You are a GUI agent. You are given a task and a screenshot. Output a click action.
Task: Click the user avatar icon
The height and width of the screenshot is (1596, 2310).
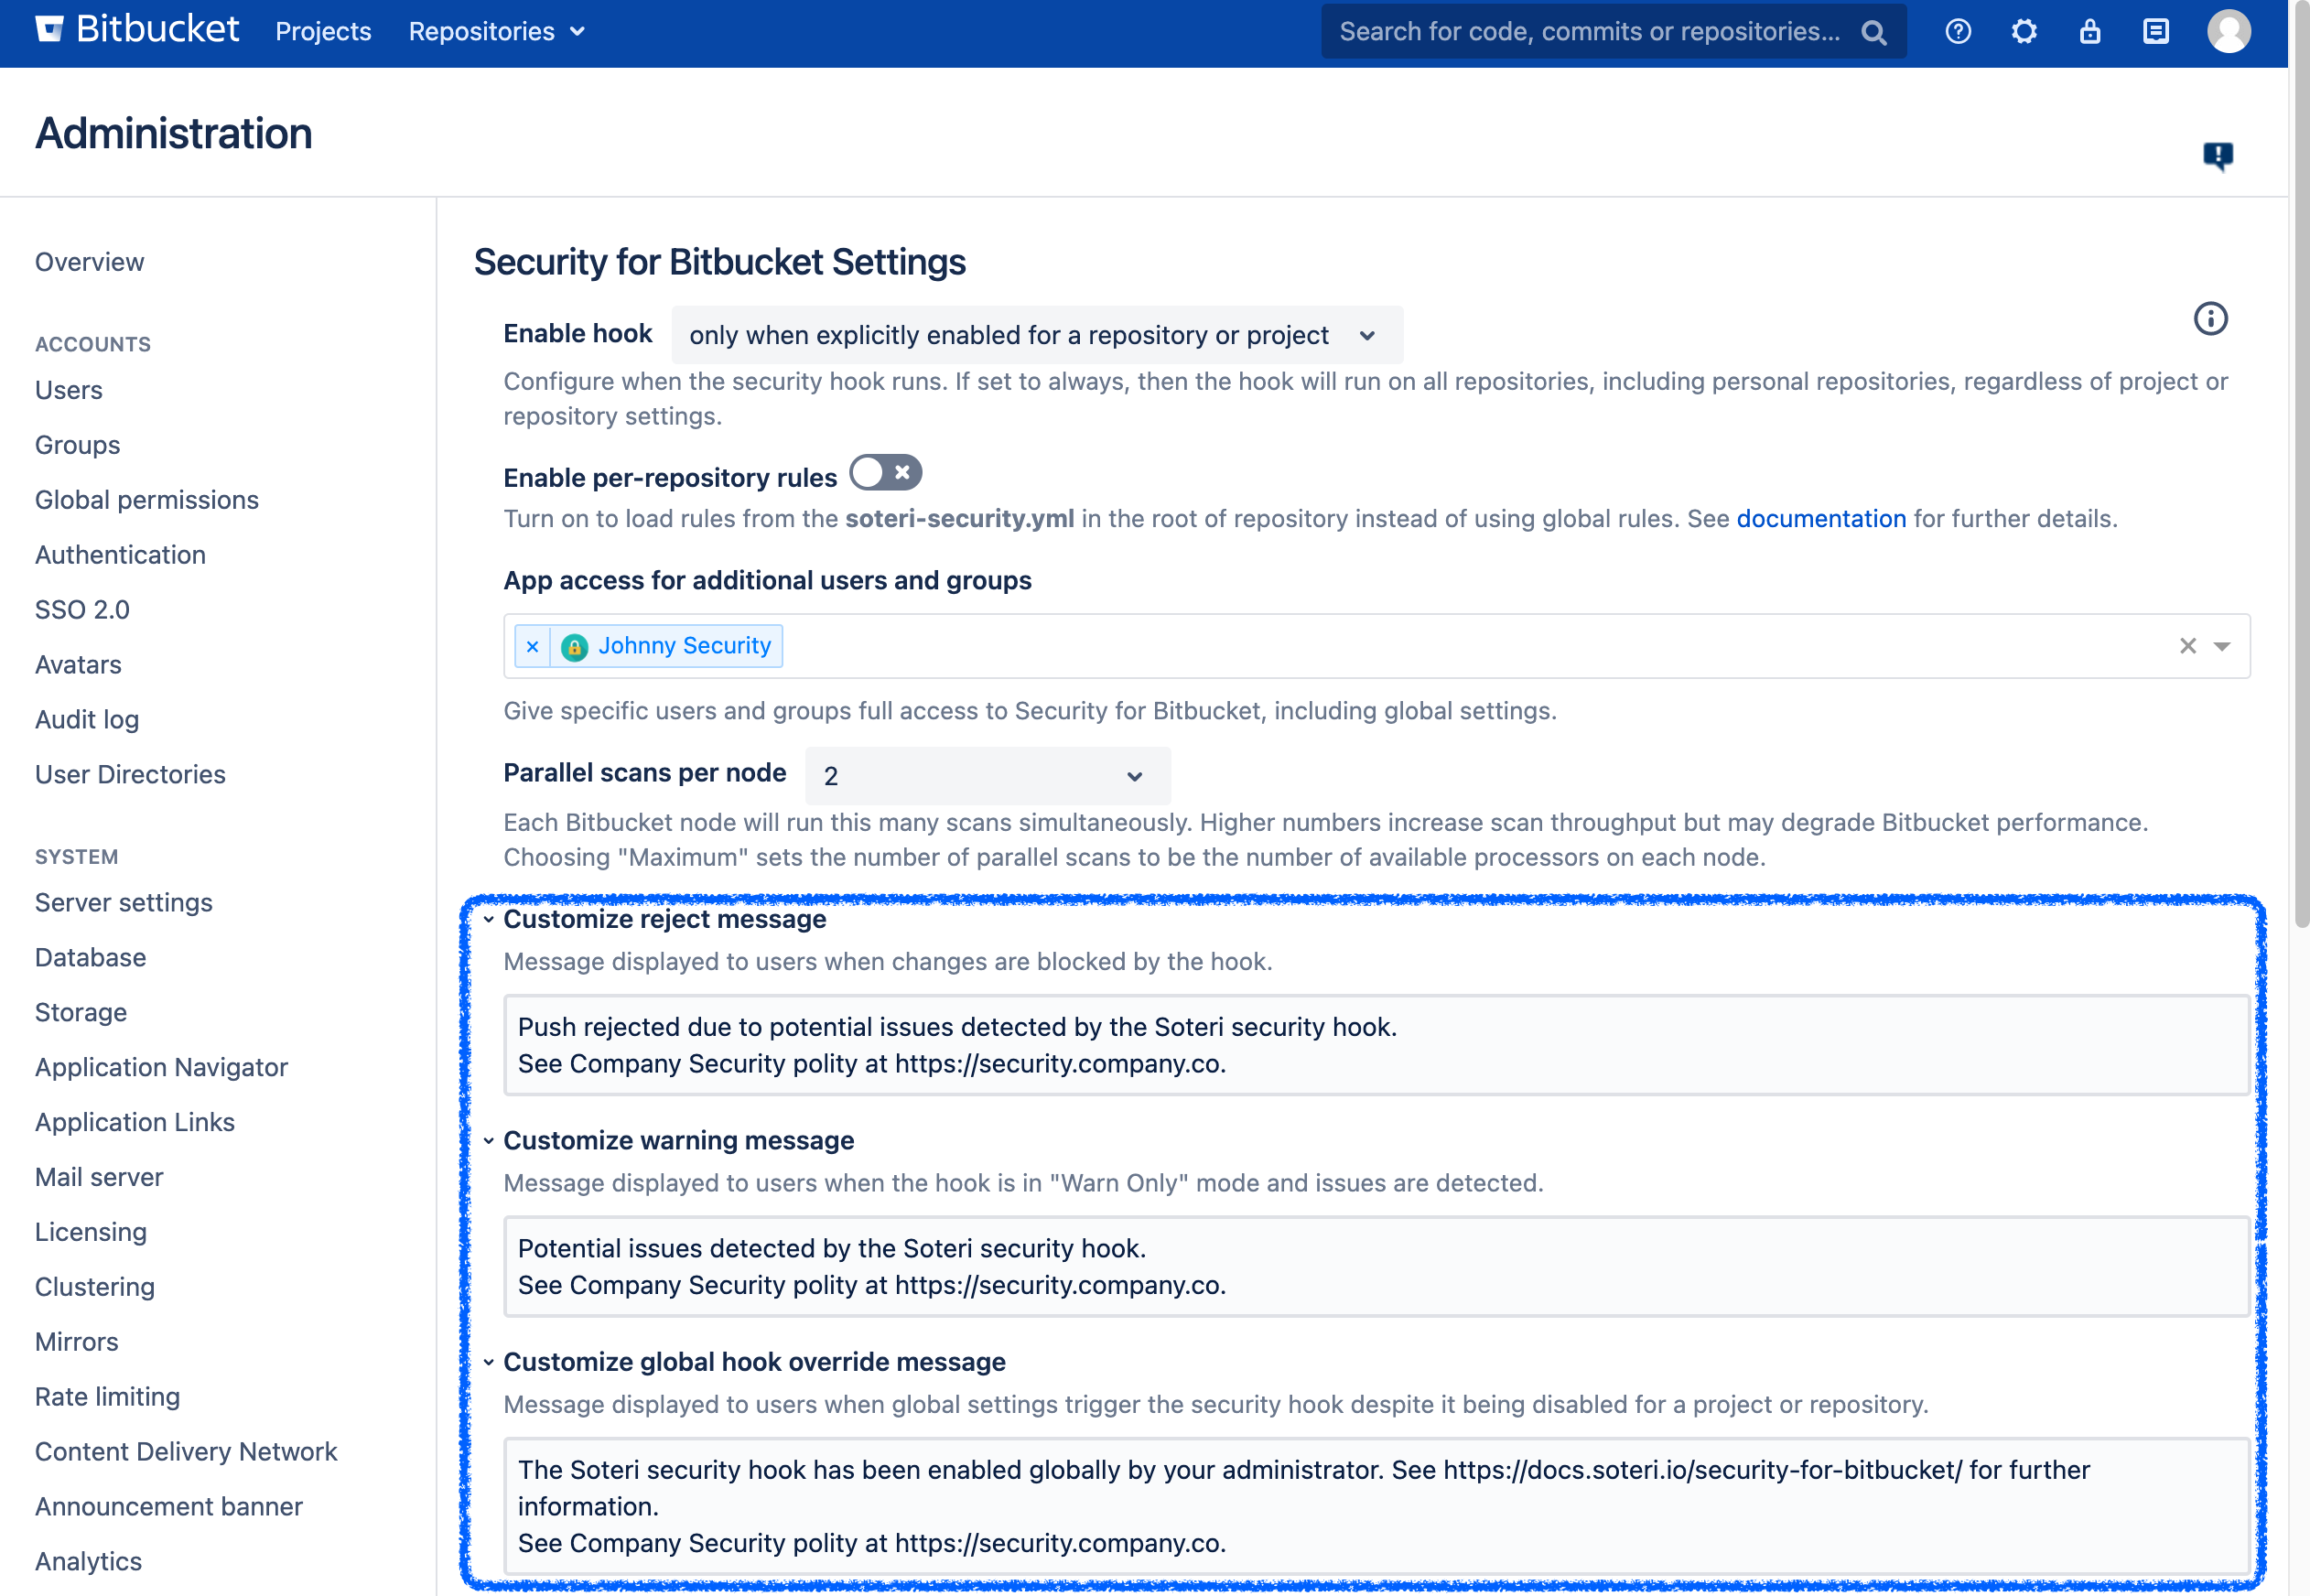pos(2236,32)
